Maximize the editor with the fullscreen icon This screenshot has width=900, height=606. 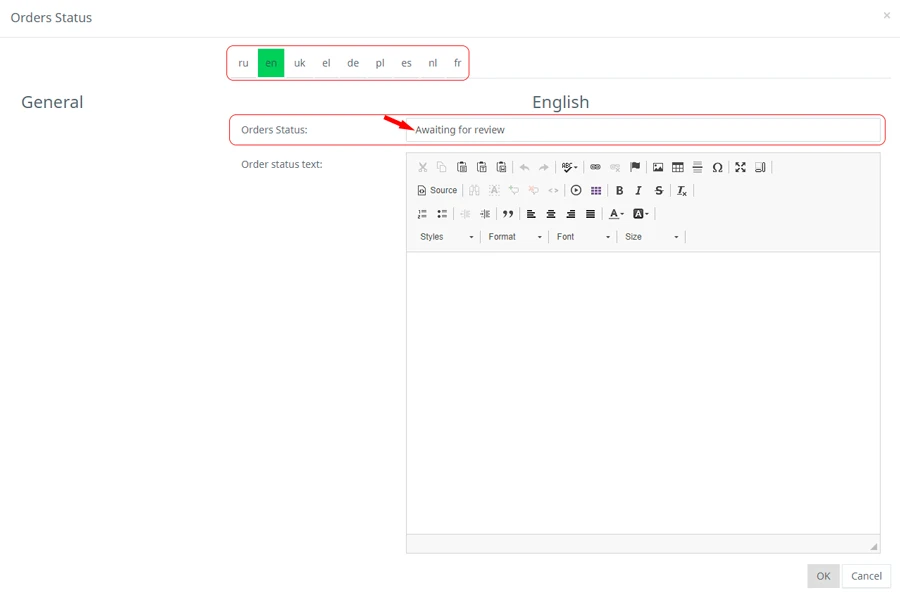pyautogui.click(x=741, y=167)
